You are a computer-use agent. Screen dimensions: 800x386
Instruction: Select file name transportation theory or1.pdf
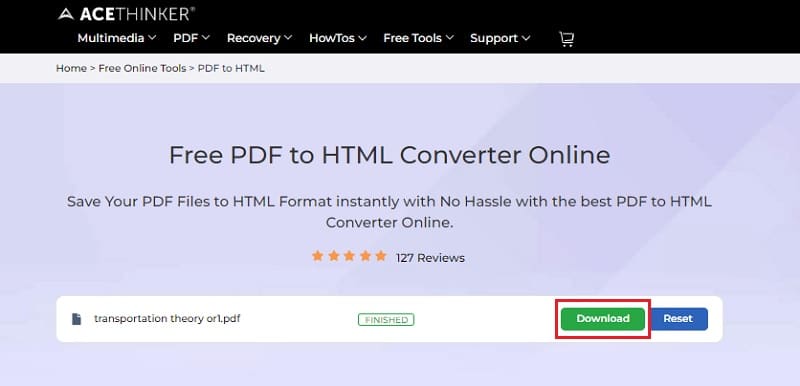[167, 319]
